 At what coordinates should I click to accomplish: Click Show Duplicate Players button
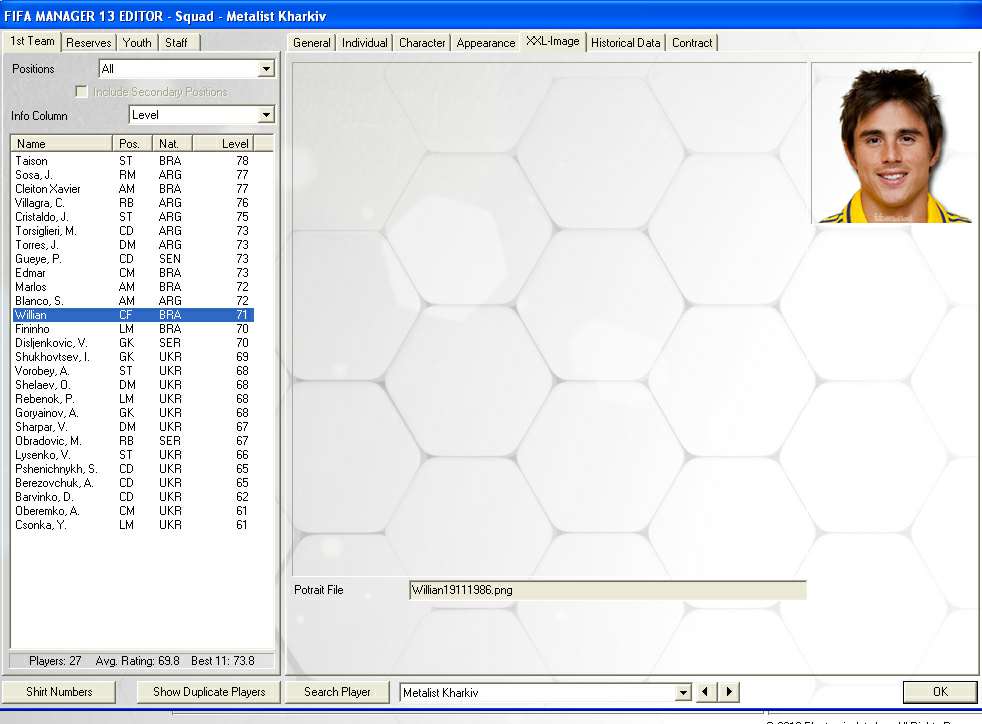pyautogui.click(x=209, y=692)
